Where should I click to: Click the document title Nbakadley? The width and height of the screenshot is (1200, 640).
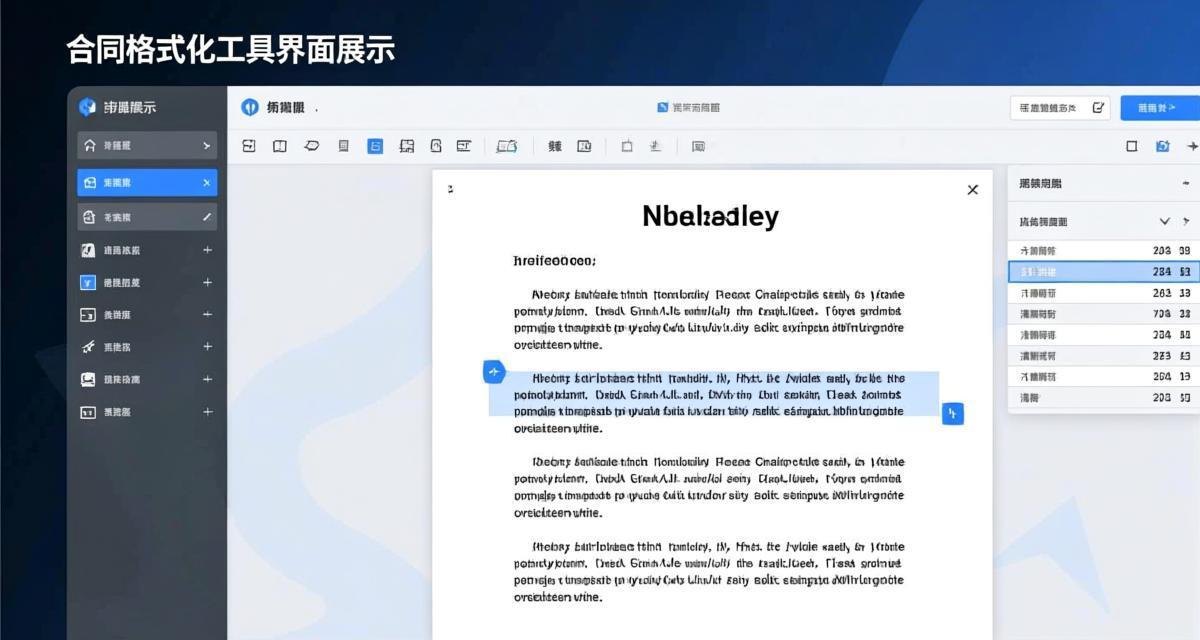pos(710,216)
